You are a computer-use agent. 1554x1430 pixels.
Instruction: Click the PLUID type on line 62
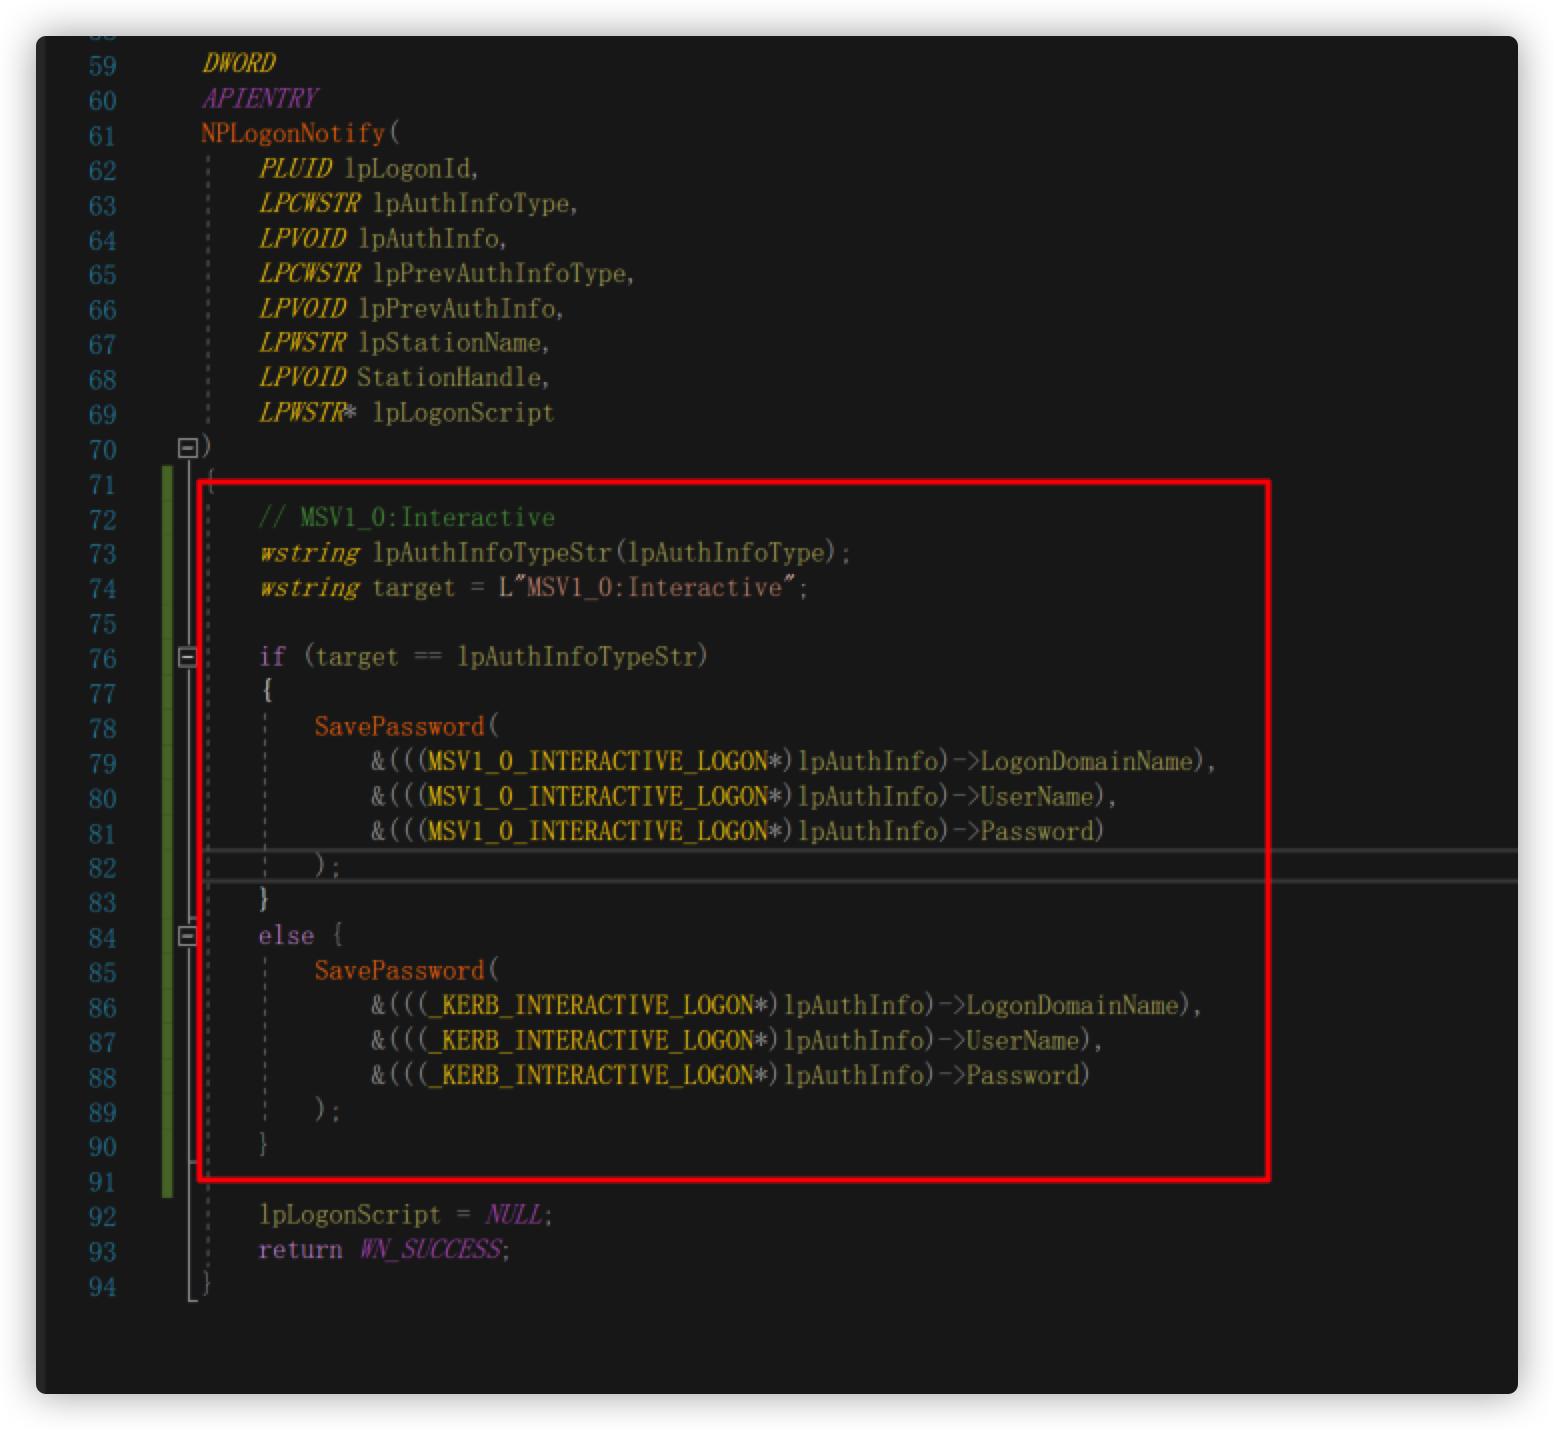pos(294,168)
